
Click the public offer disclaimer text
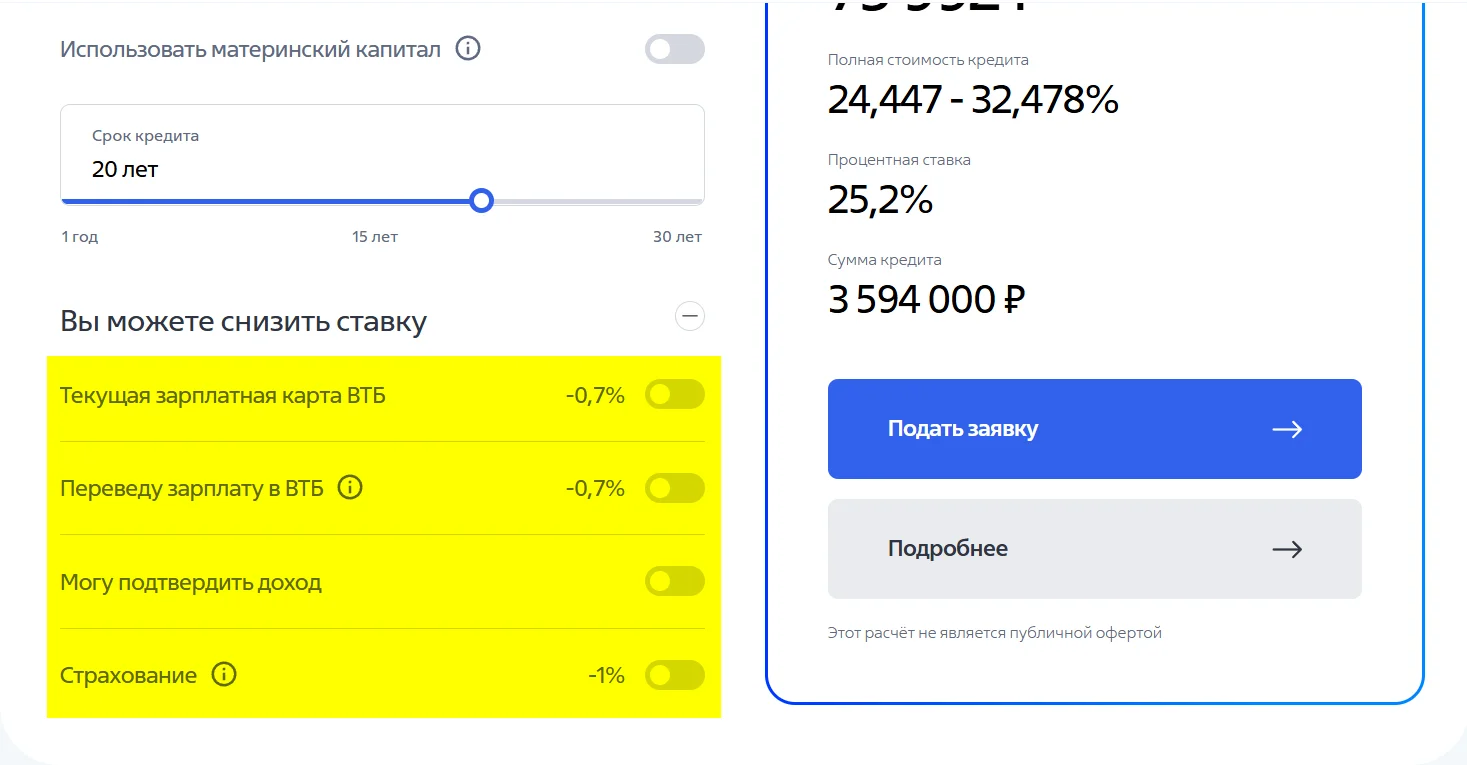[x=994, y=632]
